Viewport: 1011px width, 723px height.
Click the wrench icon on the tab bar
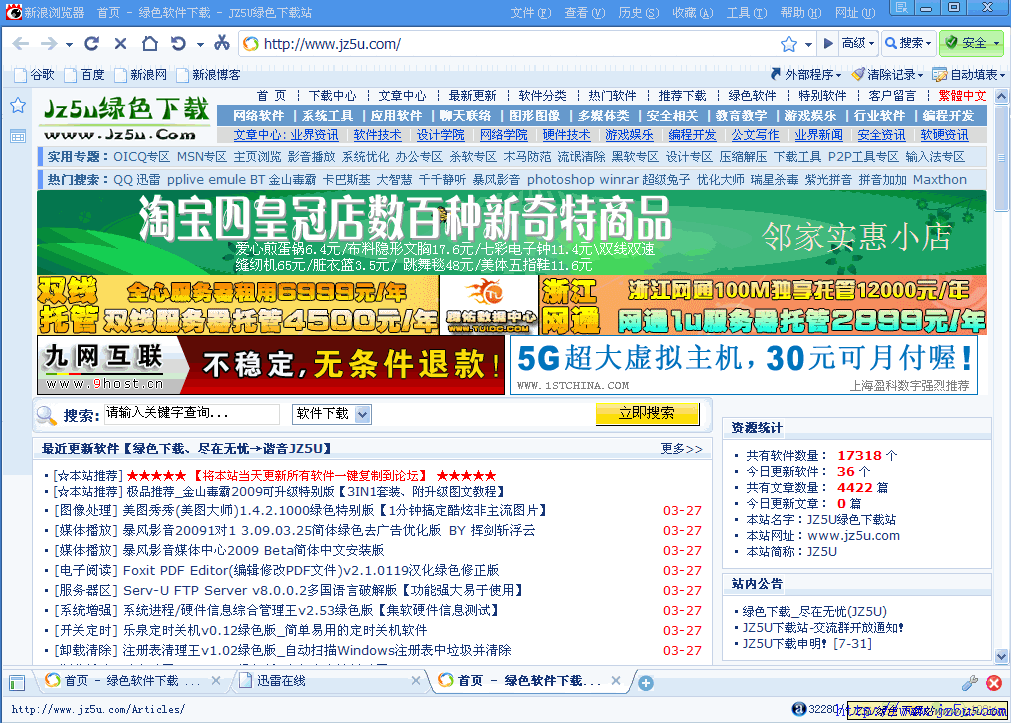click(970, 682)
